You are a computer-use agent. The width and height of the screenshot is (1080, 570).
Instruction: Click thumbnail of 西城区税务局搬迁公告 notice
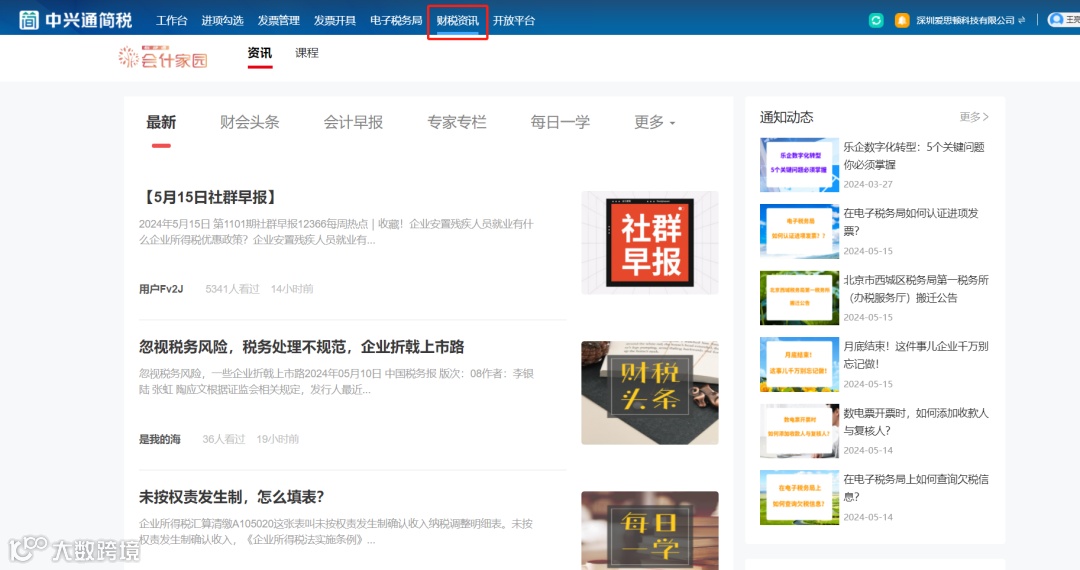(799, 297)
